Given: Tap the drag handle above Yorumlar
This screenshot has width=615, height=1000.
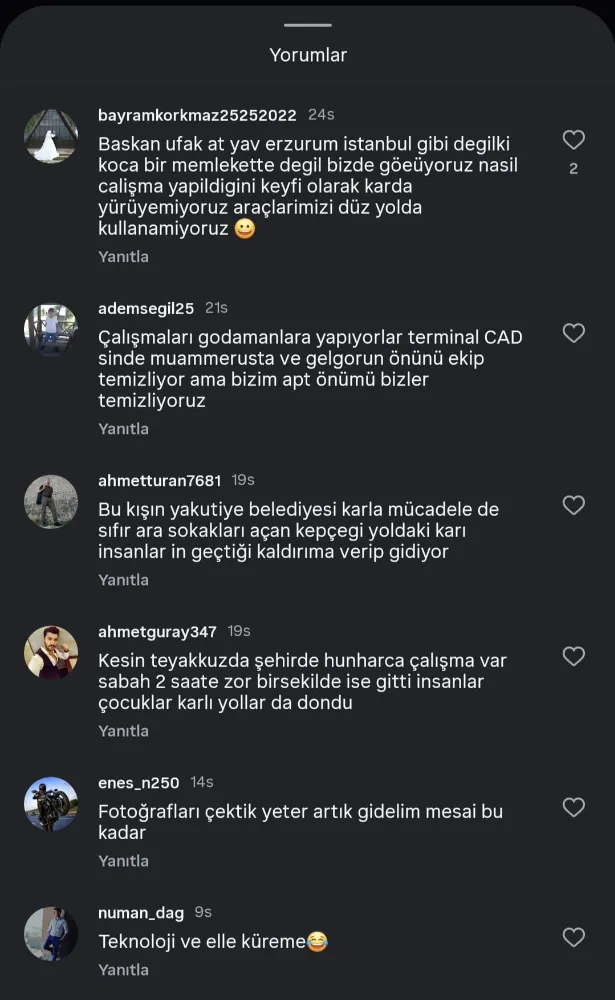Looking at the screenshot, I should pyautogui.click(x=307, y=25).
